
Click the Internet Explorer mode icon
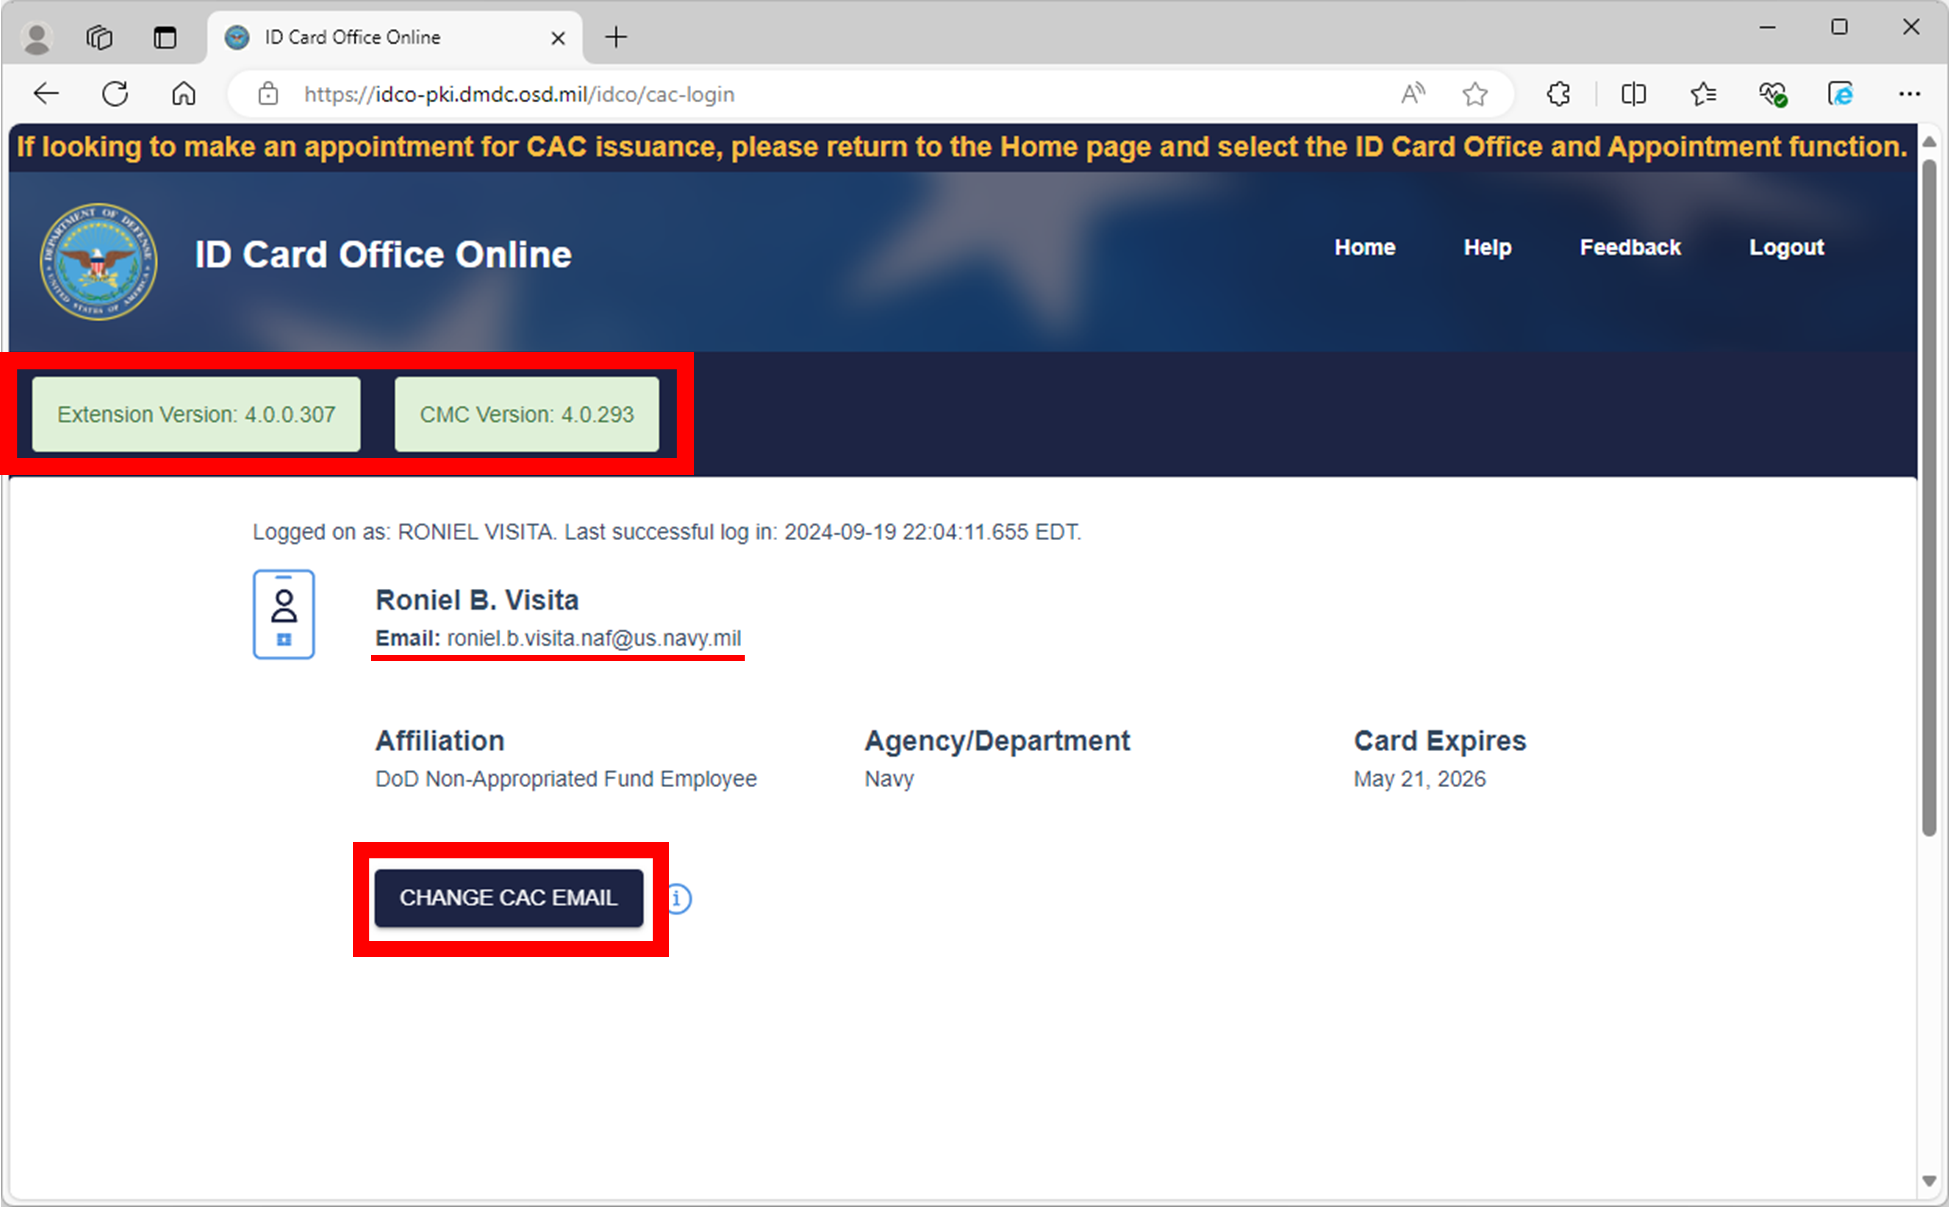1840,93
